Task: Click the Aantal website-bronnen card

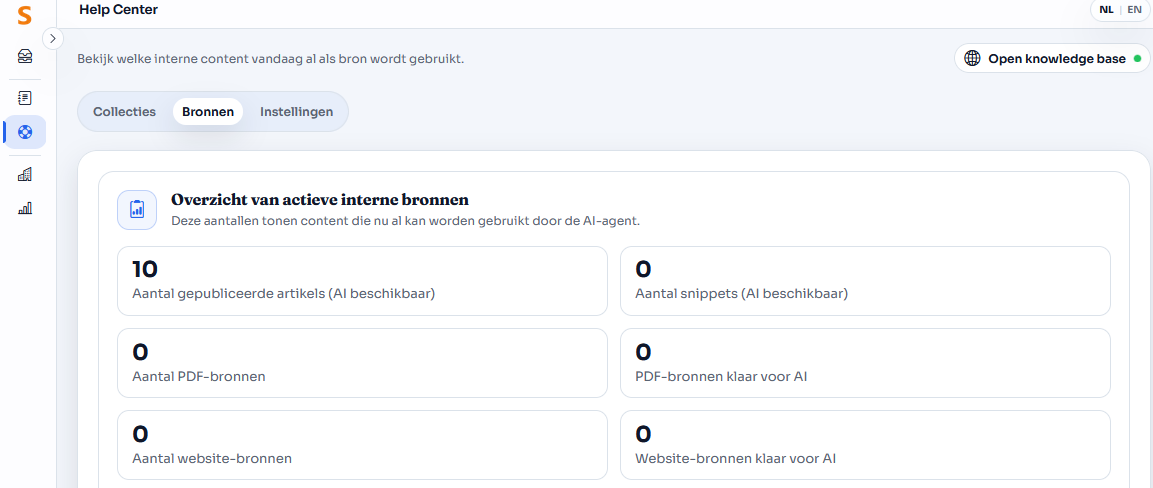Action: pos(363,445)
